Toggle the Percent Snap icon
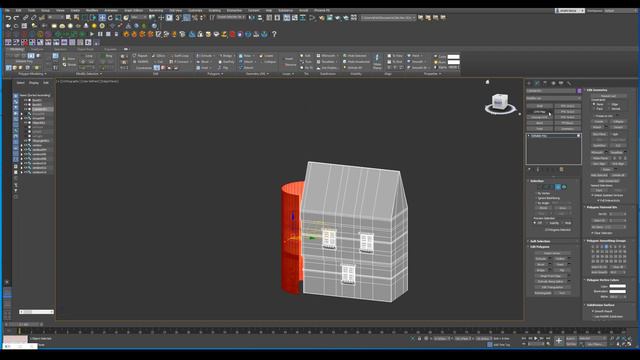This screenshot has width=640, height=360. 195,18
